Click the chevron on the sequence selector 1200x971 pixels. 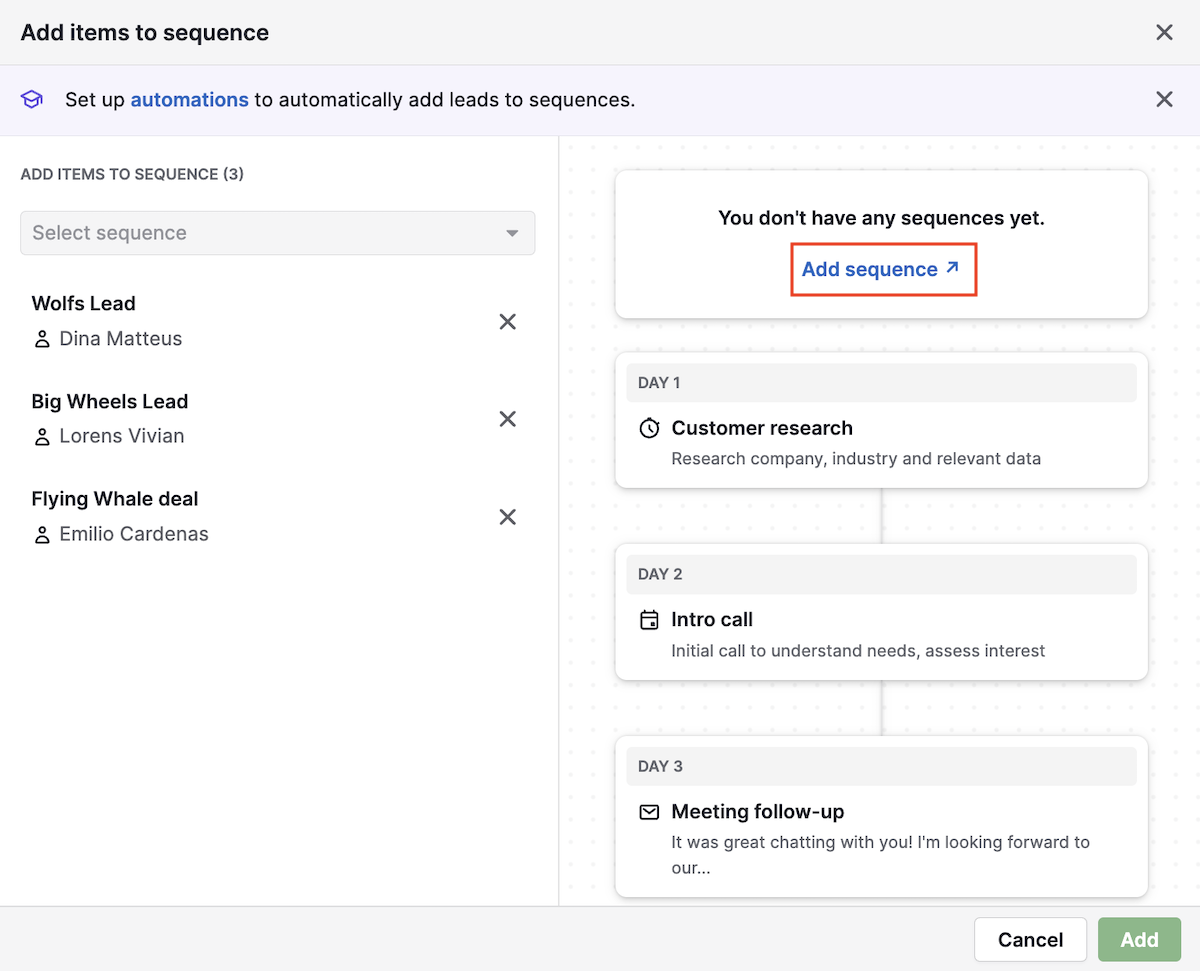[513, 232]
